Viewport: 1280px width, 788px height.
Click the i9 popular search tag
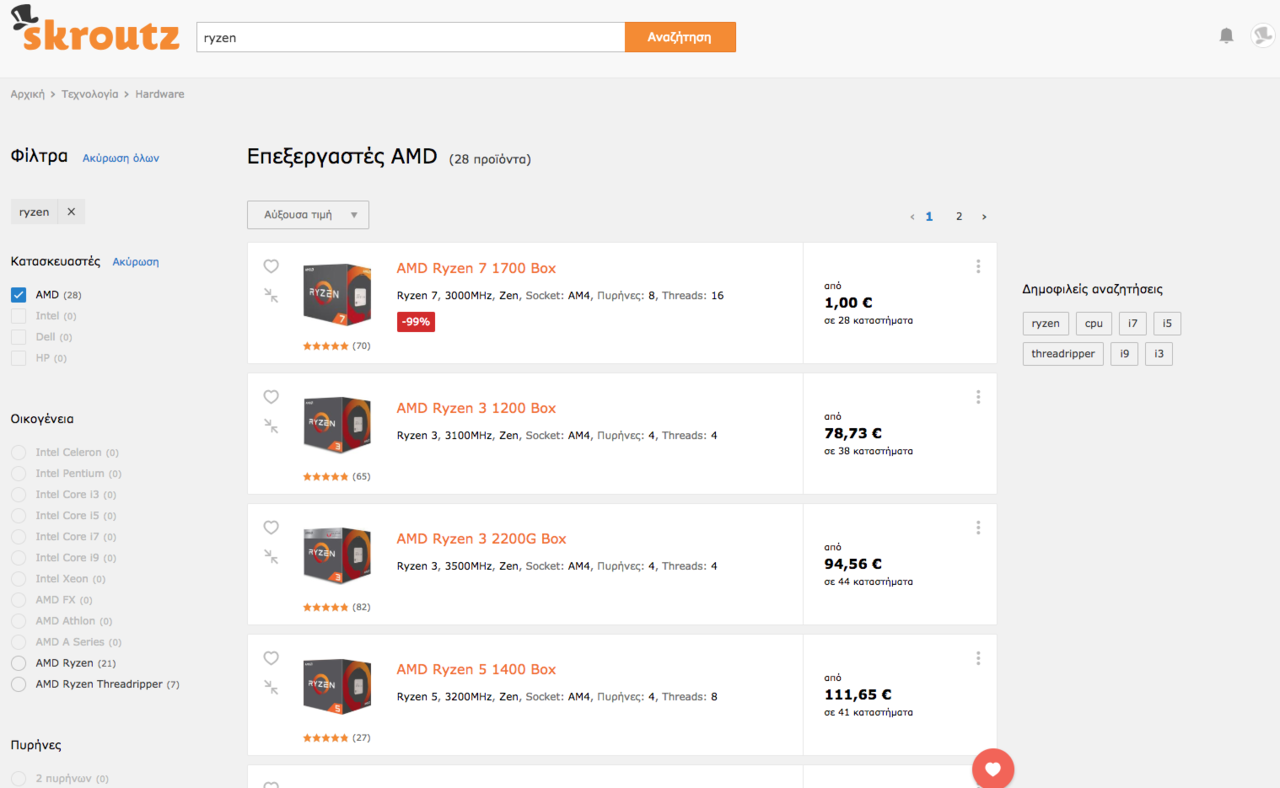click(x=1124, y=354)
